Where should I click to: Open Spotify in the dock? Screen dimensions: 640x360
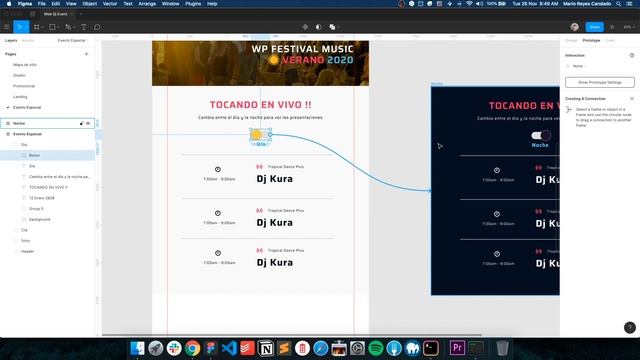coord(376,348)
